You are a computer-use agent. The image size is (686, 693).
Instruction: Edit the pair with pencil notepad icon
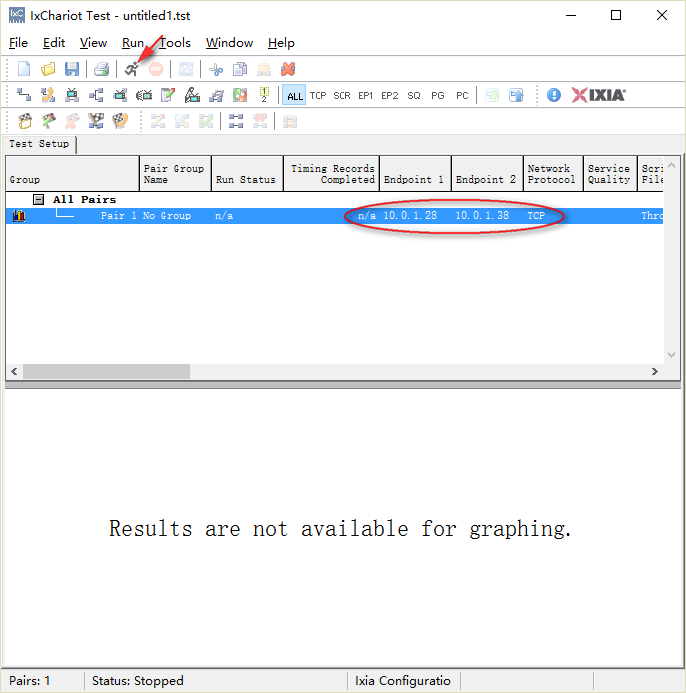click(168, 95)
